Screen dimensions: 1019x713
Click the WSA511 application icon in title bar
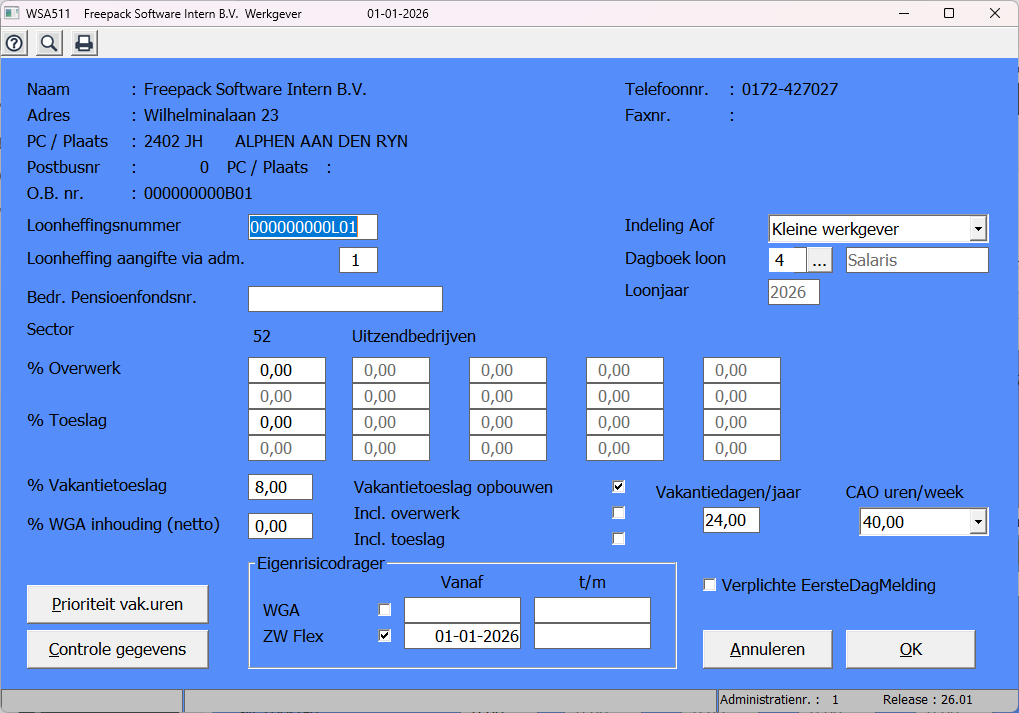pos(12,13)
